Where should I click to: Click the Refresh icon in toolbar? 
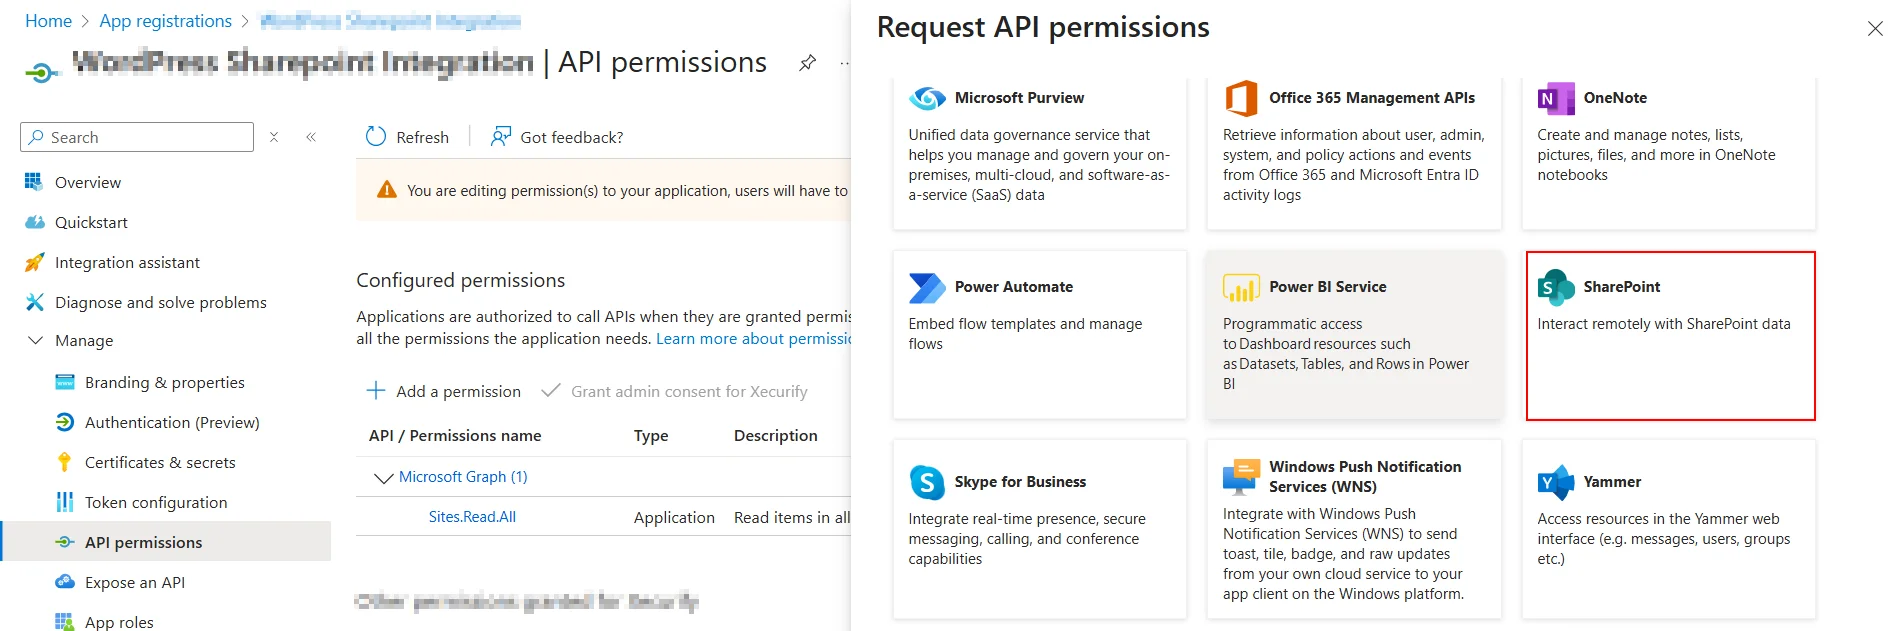pyautogui.click(x=376, y=137)
